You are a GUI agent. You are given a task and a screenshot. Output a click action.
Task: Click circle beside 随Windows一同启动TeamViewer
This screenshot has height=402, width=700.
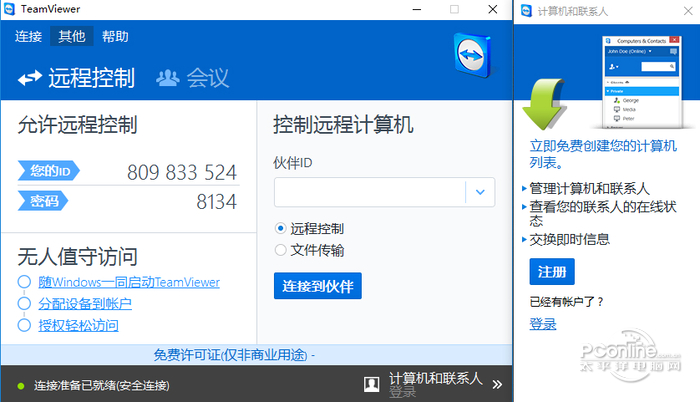pyautogui.click(x=24, y=282)
